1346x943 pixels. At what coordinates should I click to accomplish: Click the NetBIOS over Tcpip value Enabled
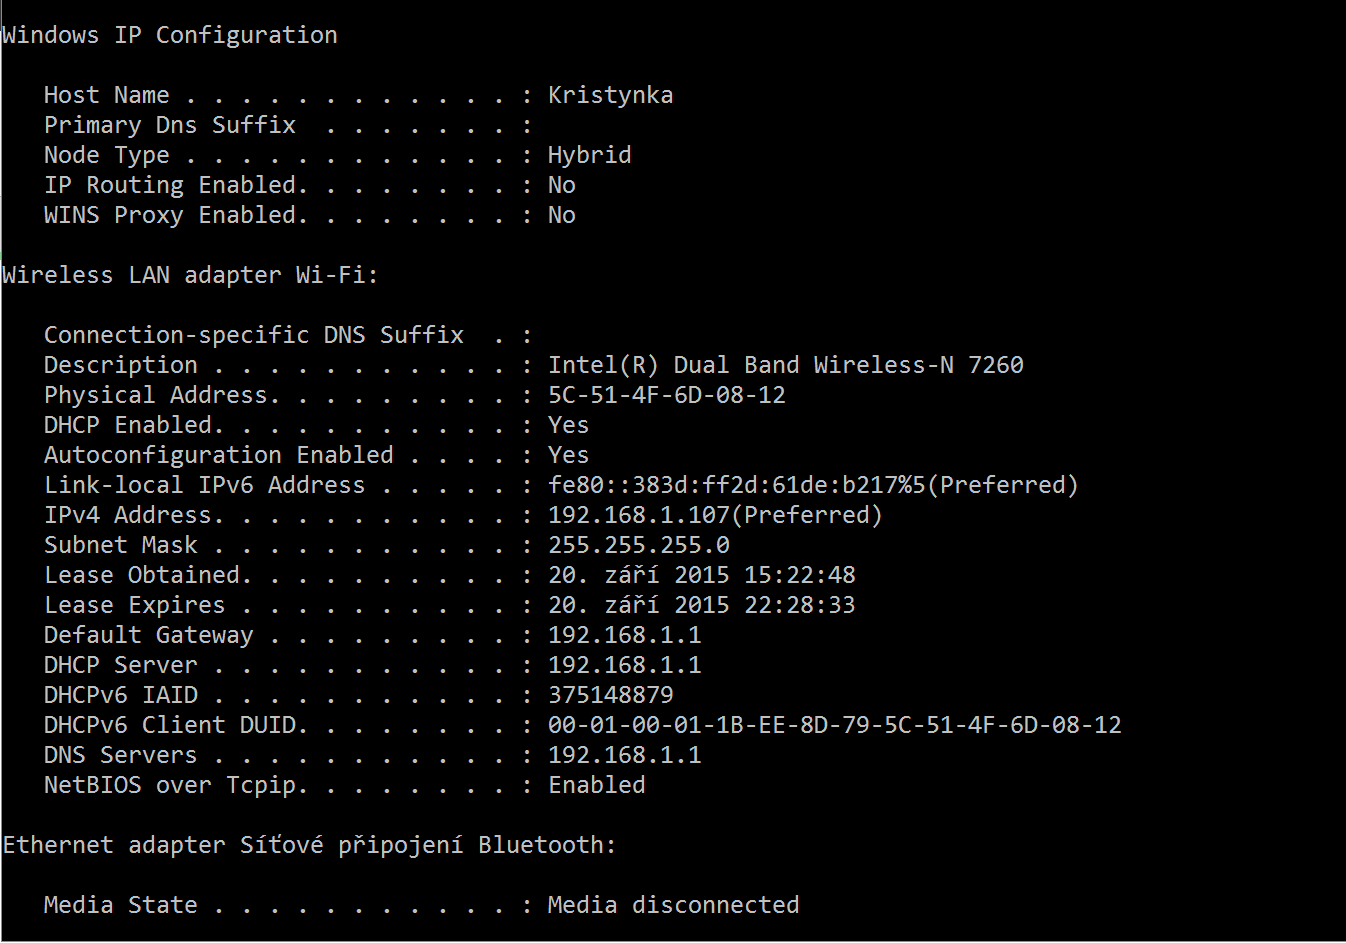click(x=596, y=785)
